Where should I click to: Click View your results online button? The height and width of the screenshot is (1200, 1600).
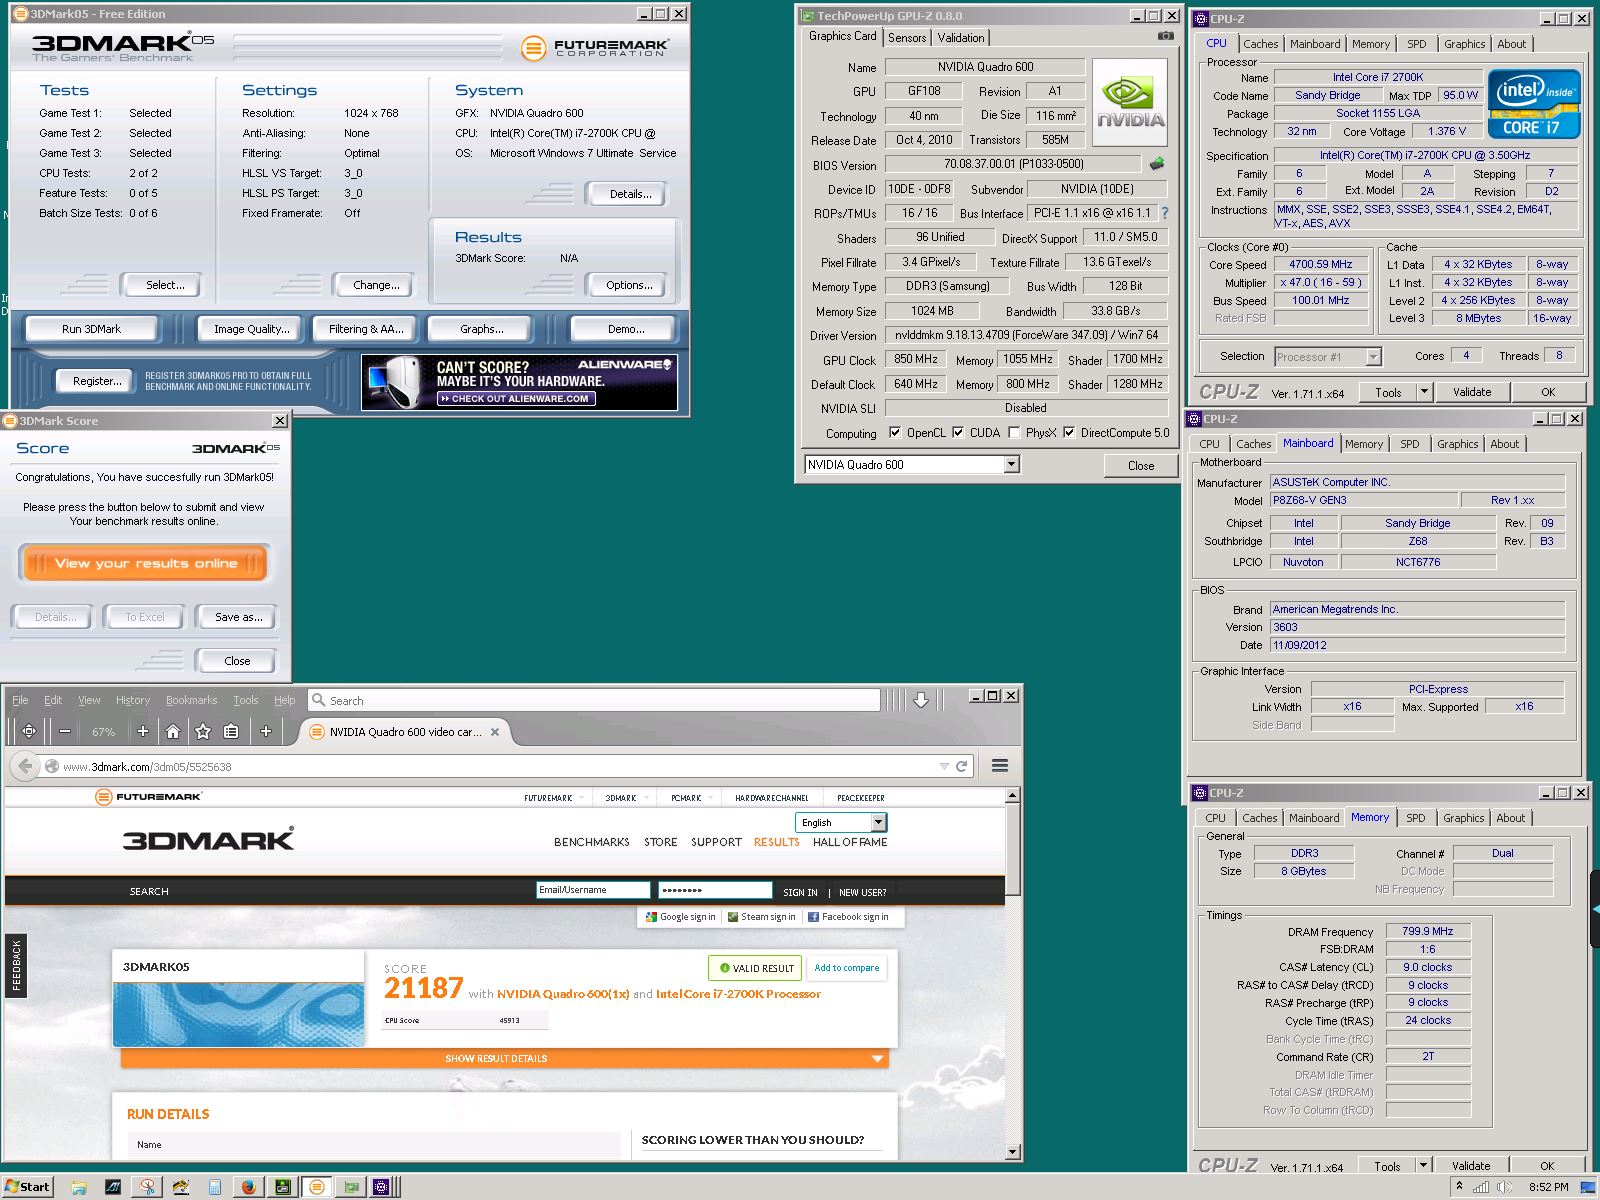pyautogui.click(x=145, y=563)
